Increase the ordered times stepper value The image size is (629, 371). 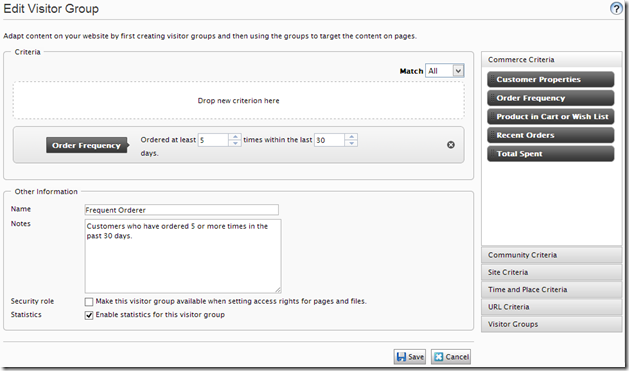coord(235,137)
